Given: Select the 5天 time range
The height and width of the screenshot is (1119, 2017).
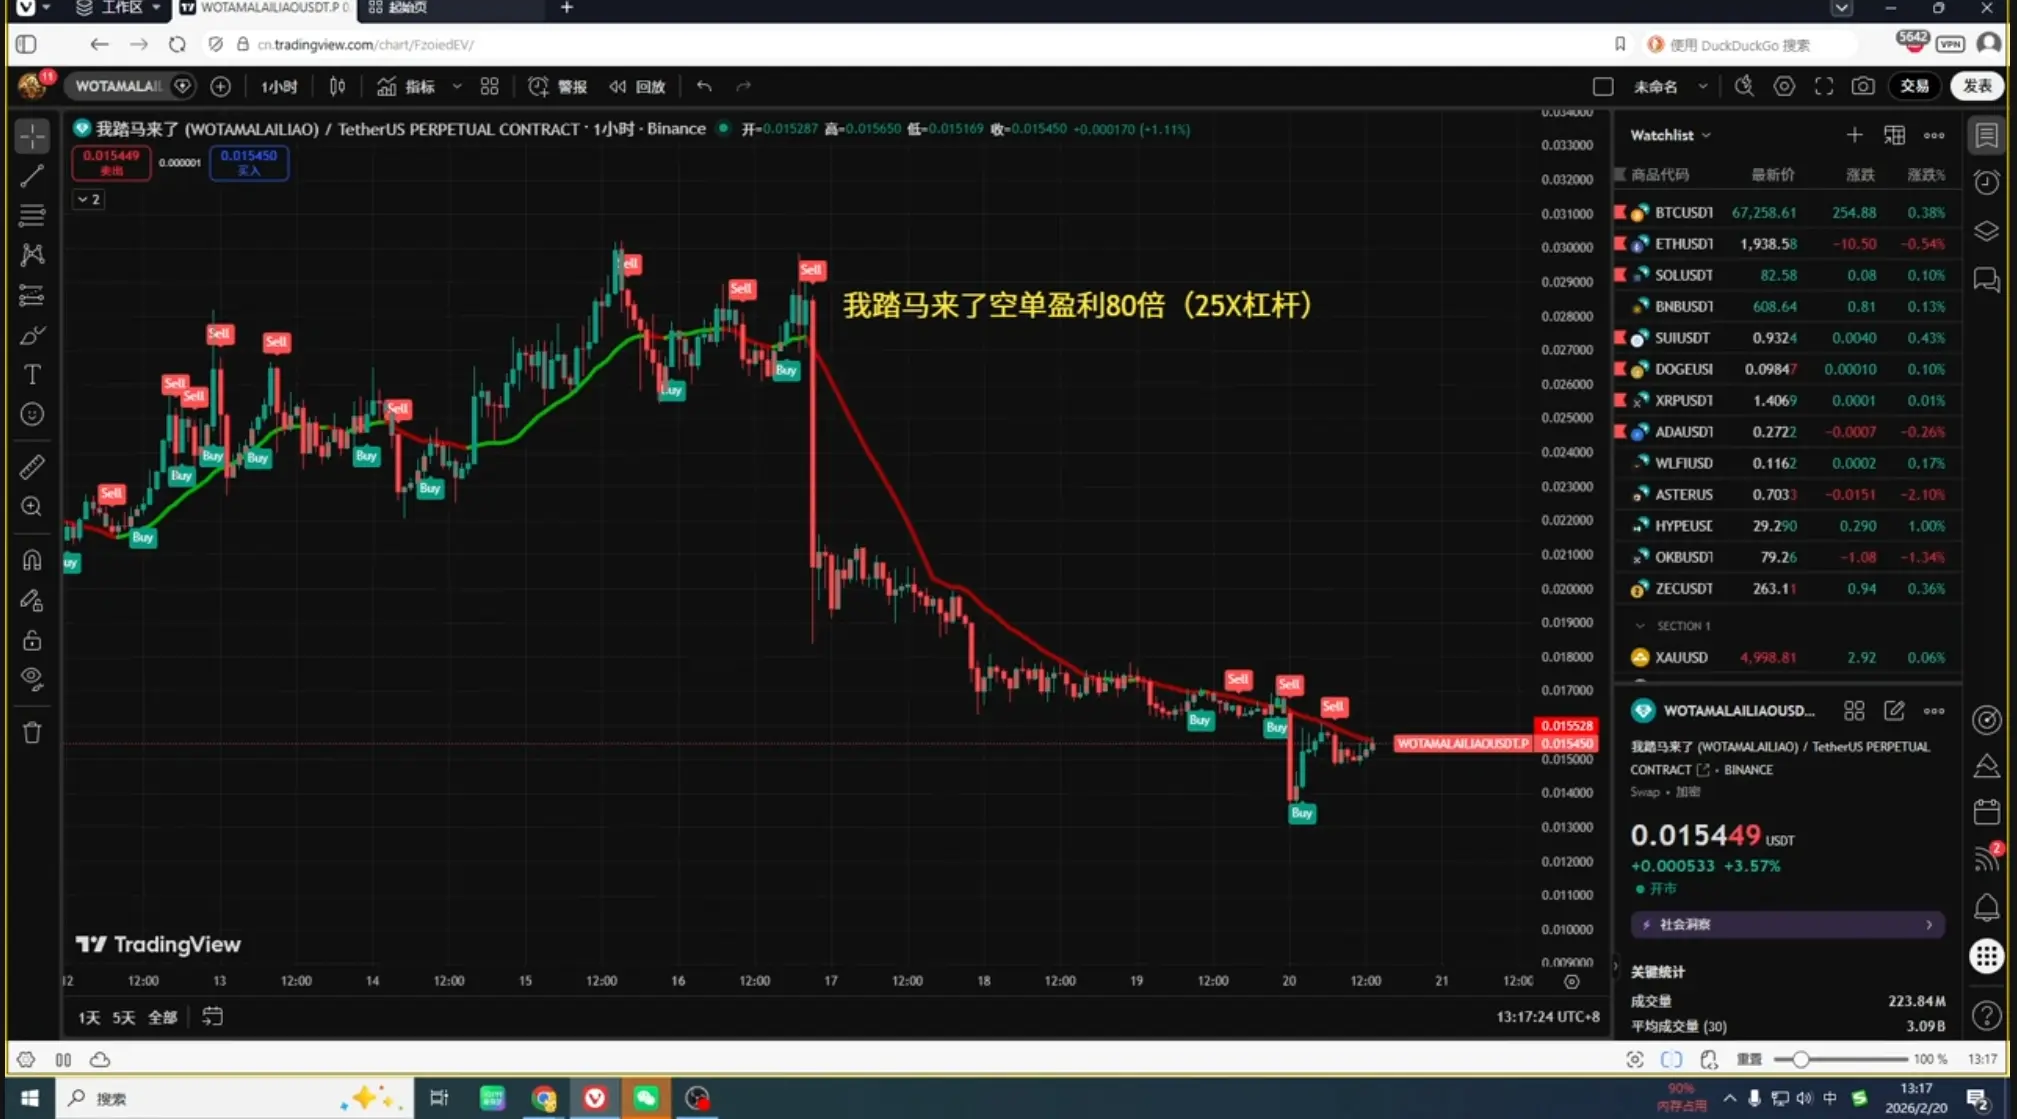Looking at the screenshot, I should pyautogui.click(x=123, y=1017).
